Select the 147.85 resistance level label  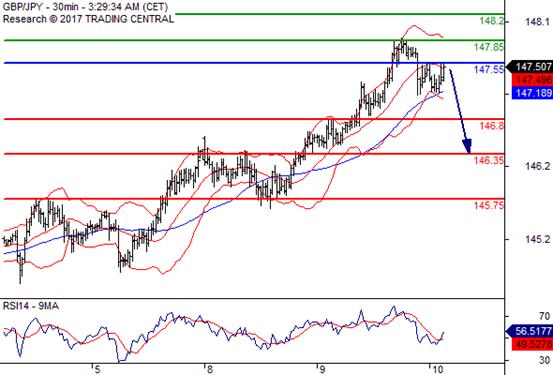click(489, 47)
